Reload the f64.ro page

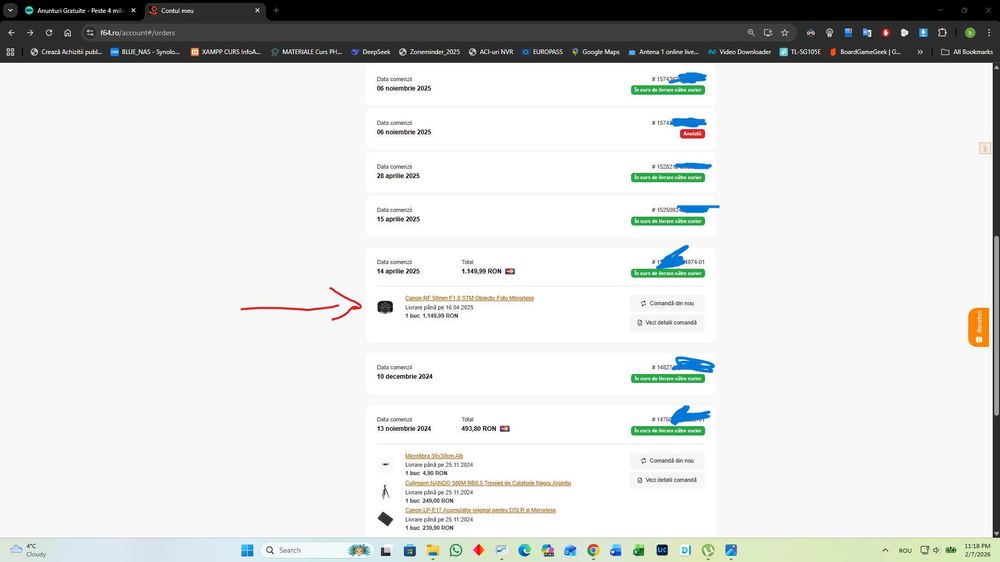(48, 33)
